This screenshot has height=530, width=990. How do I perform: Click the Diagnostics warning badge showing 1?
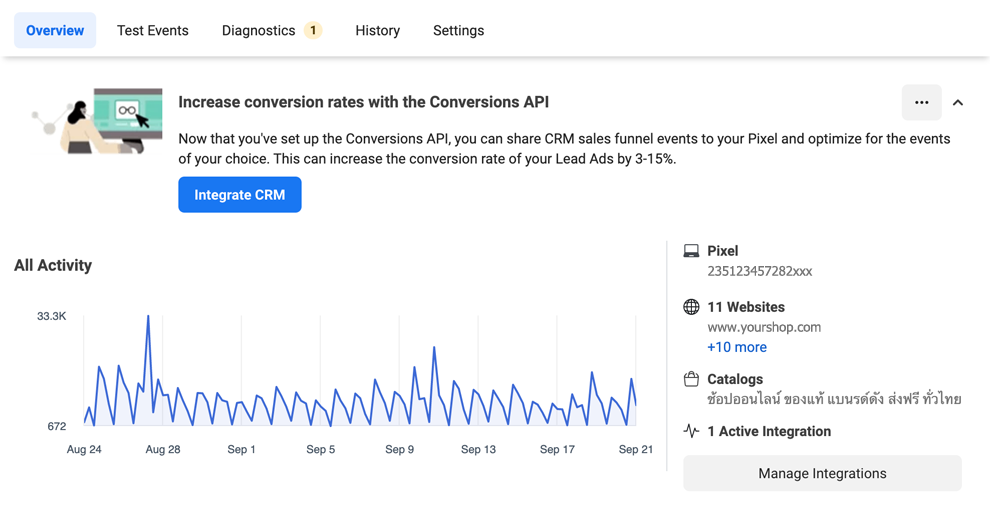pos(313,31)
